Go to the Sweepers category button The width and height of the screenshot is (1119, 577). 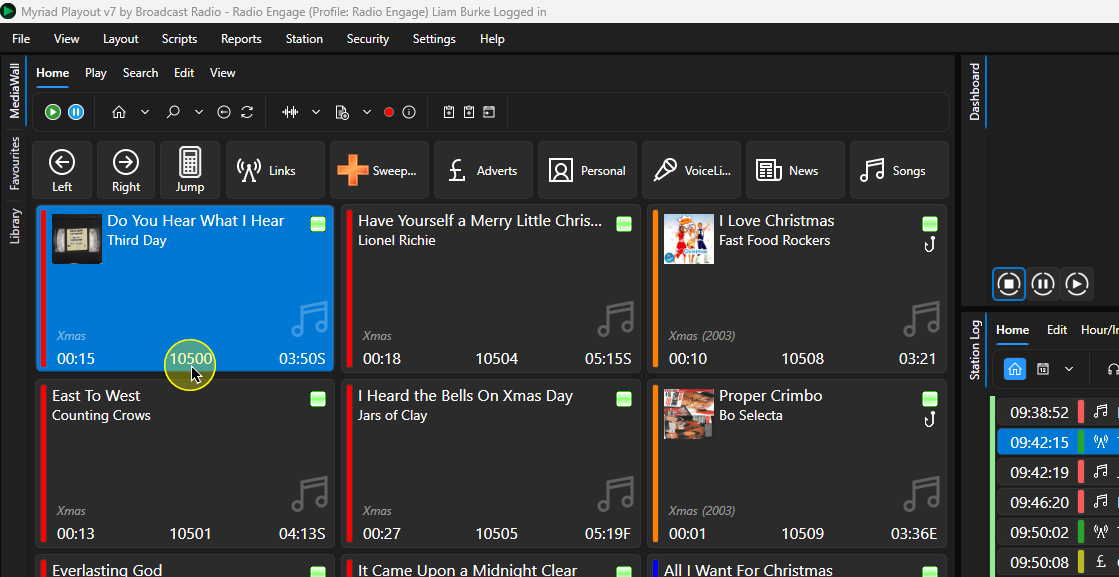(x=379, y=170)
